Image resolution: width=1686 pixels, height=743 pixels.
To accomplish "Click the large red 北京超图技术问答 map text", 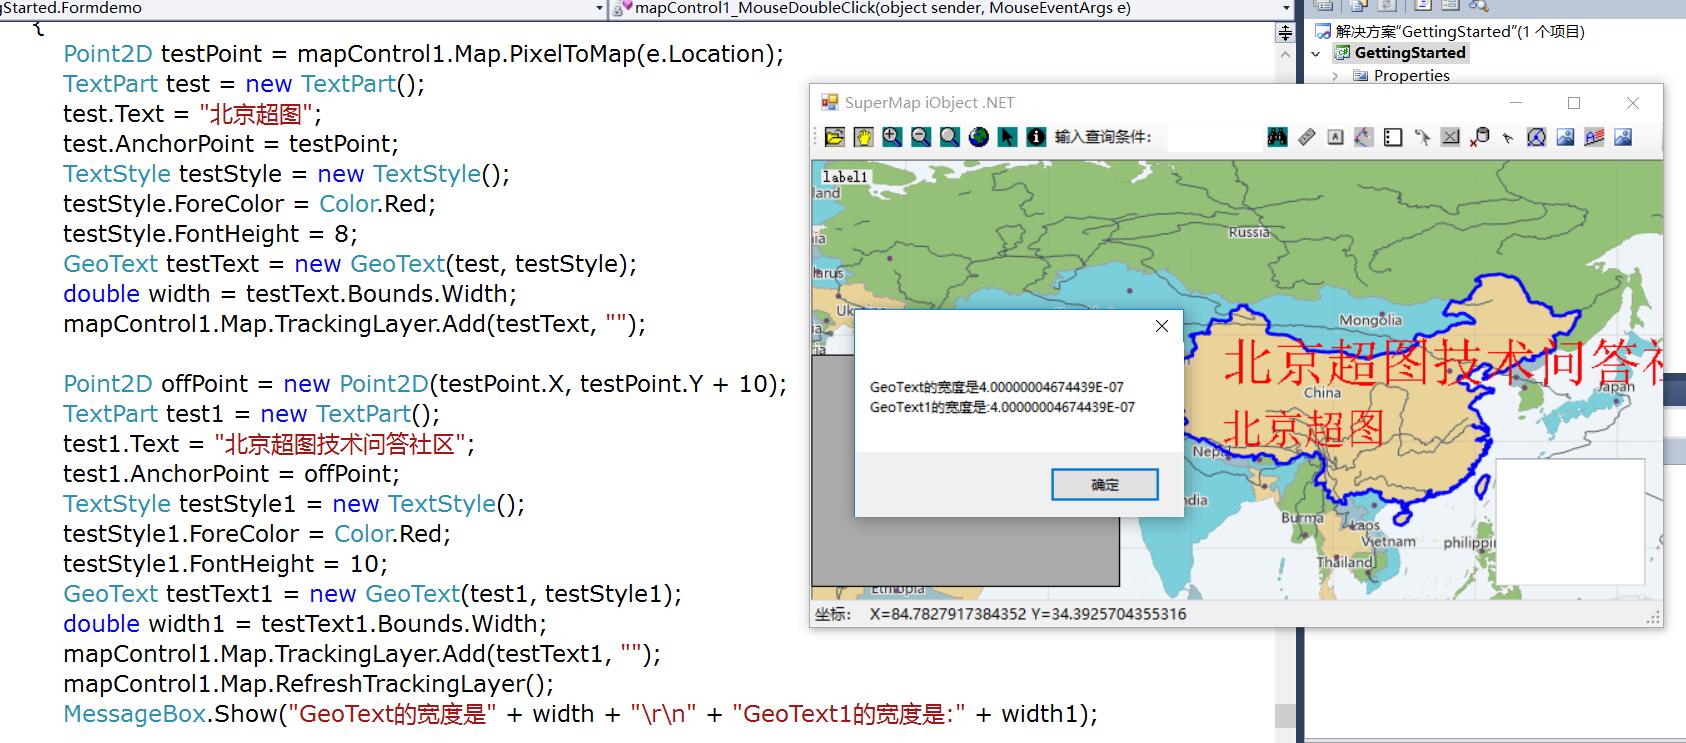I will point(1443,361).
